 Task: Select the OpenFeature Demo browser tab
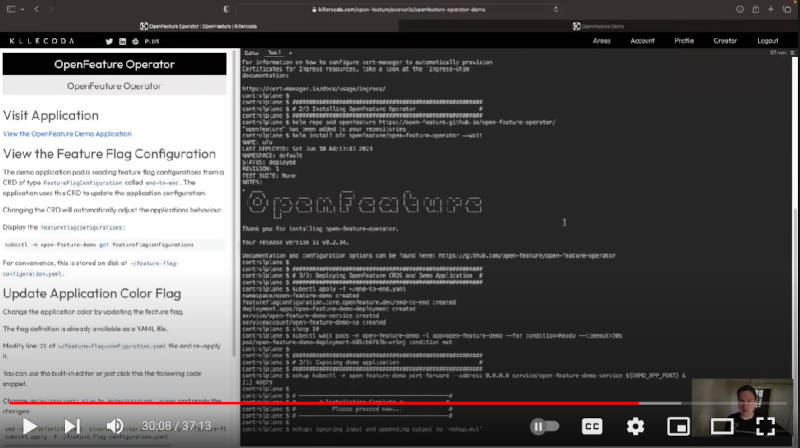click(598, 26)
